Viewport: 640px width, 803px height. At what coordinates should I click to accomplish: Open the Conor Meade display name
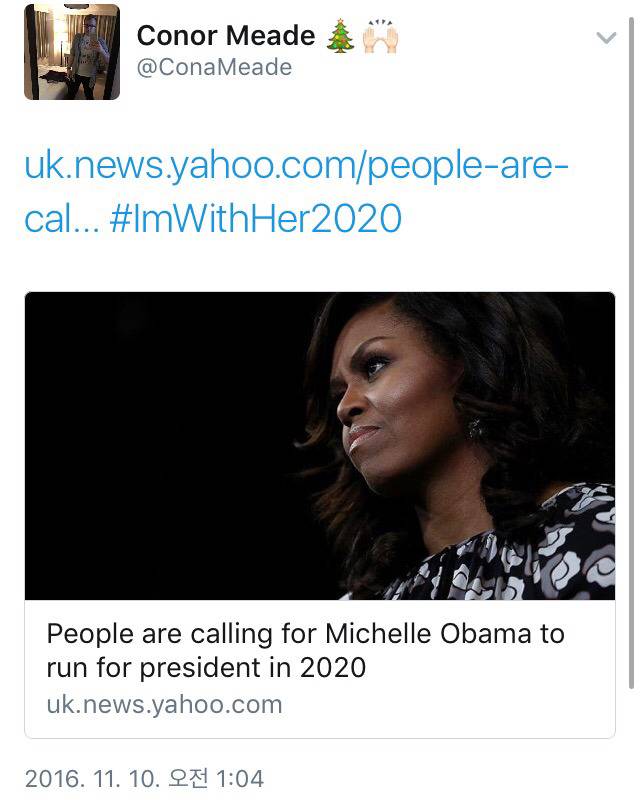coord(225,36)
